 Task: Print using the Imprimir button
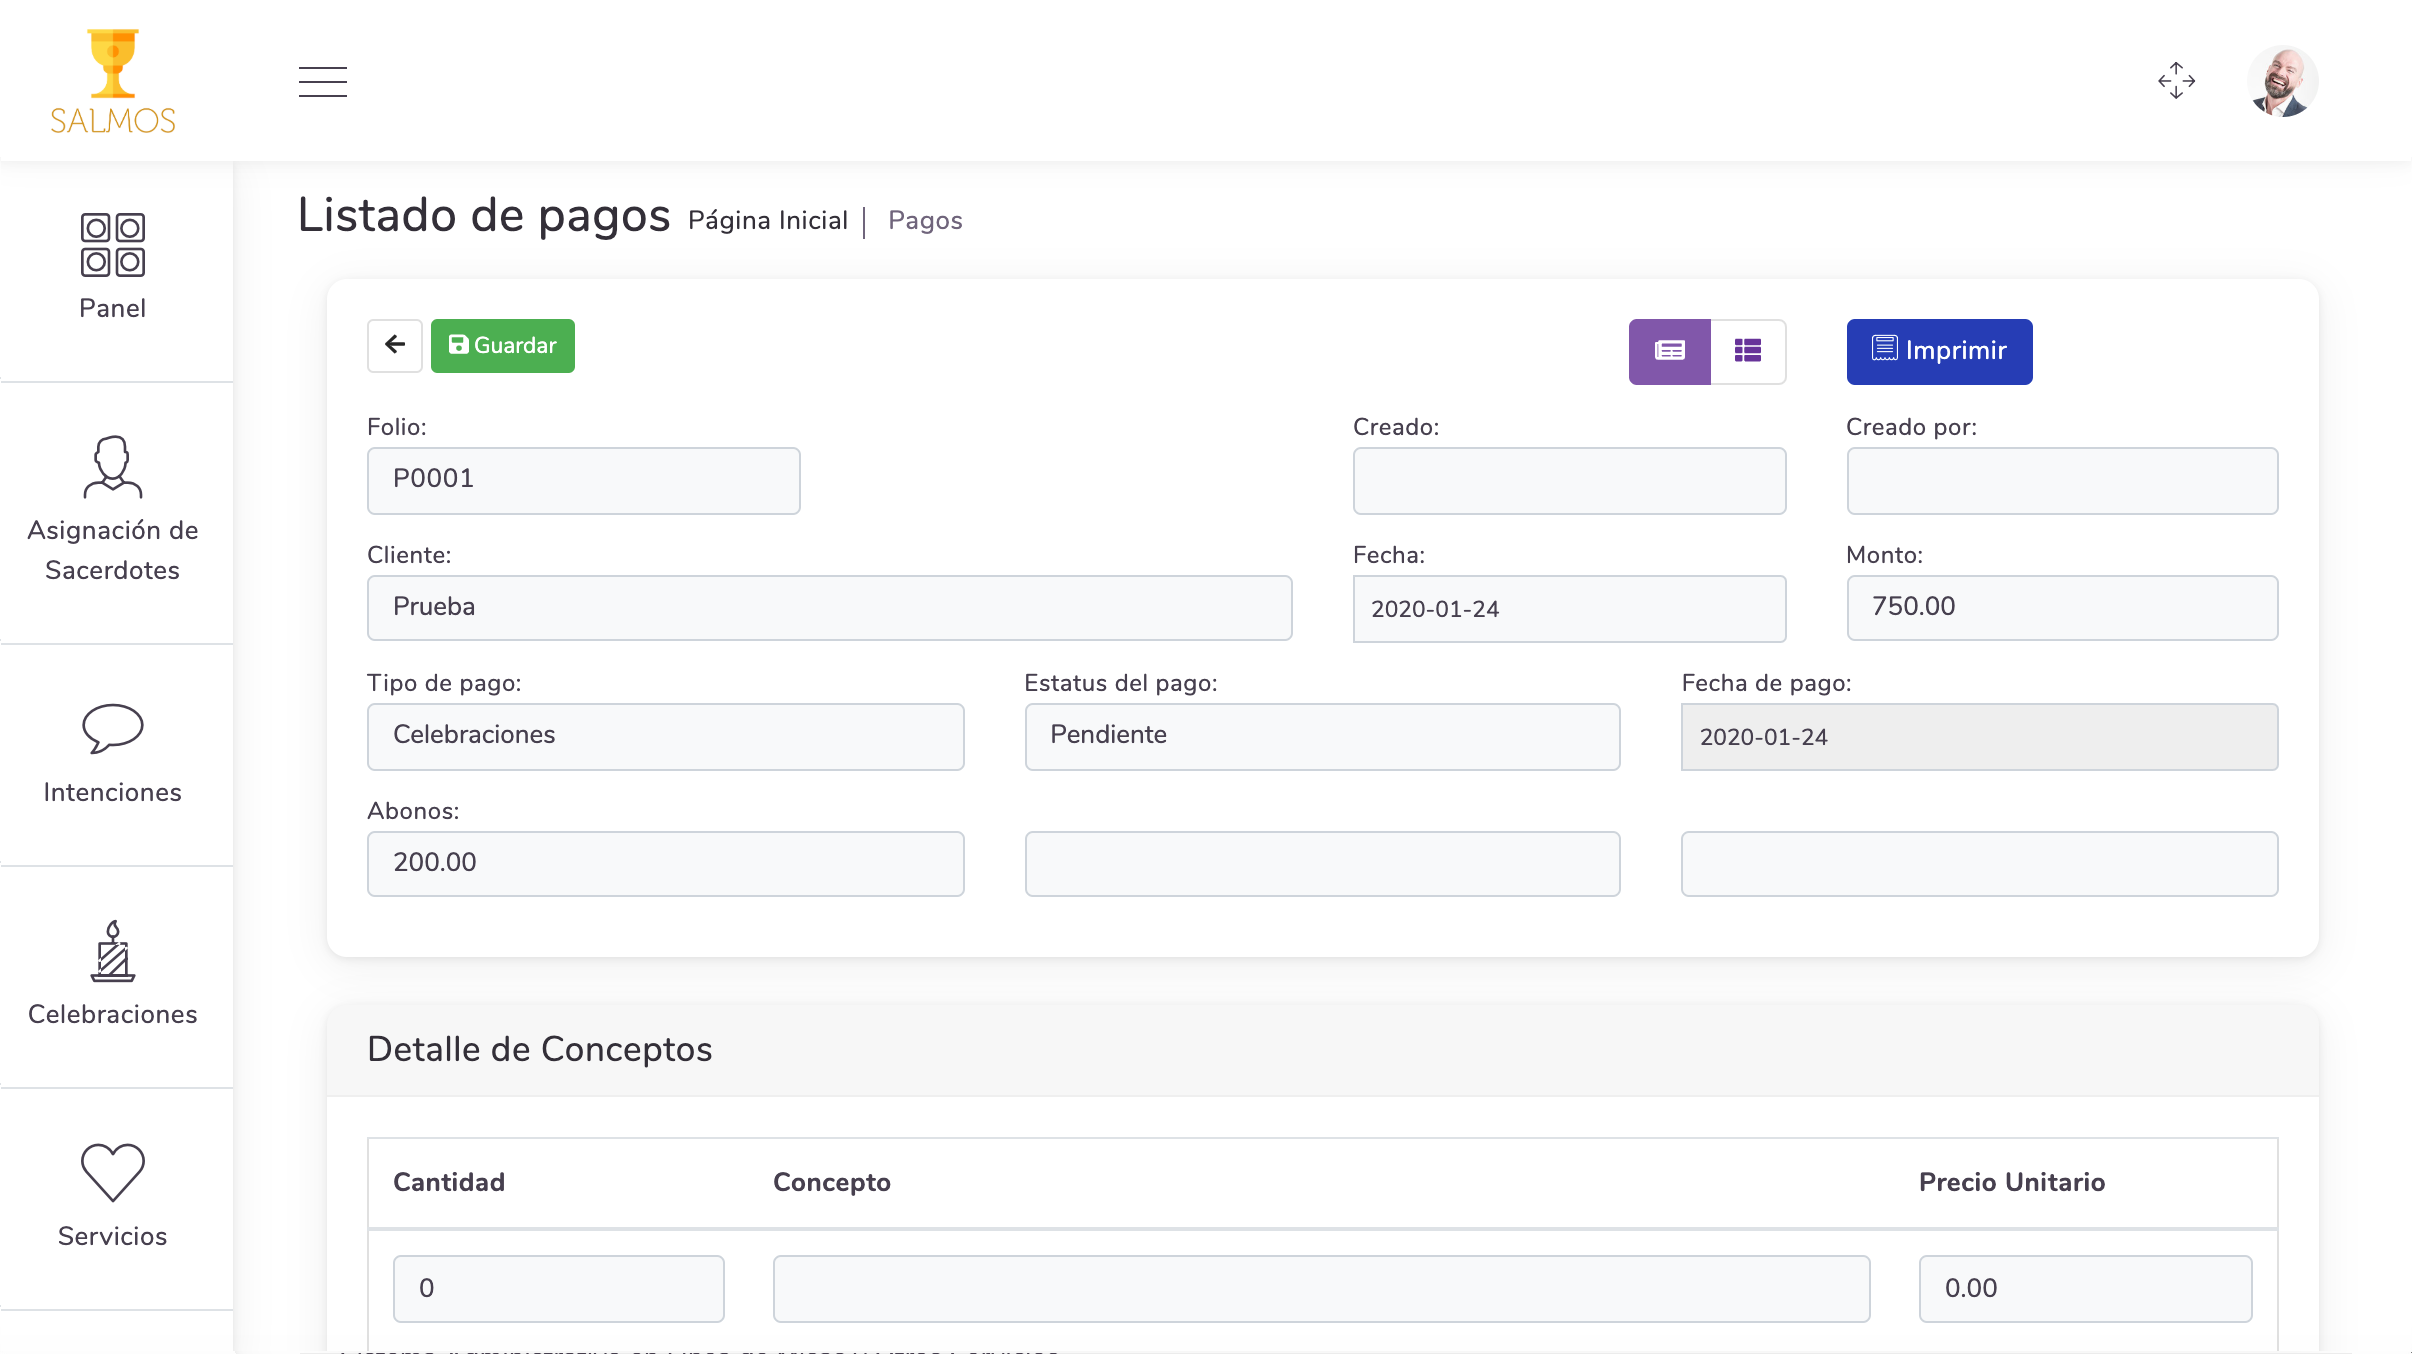pos(1939,351)
